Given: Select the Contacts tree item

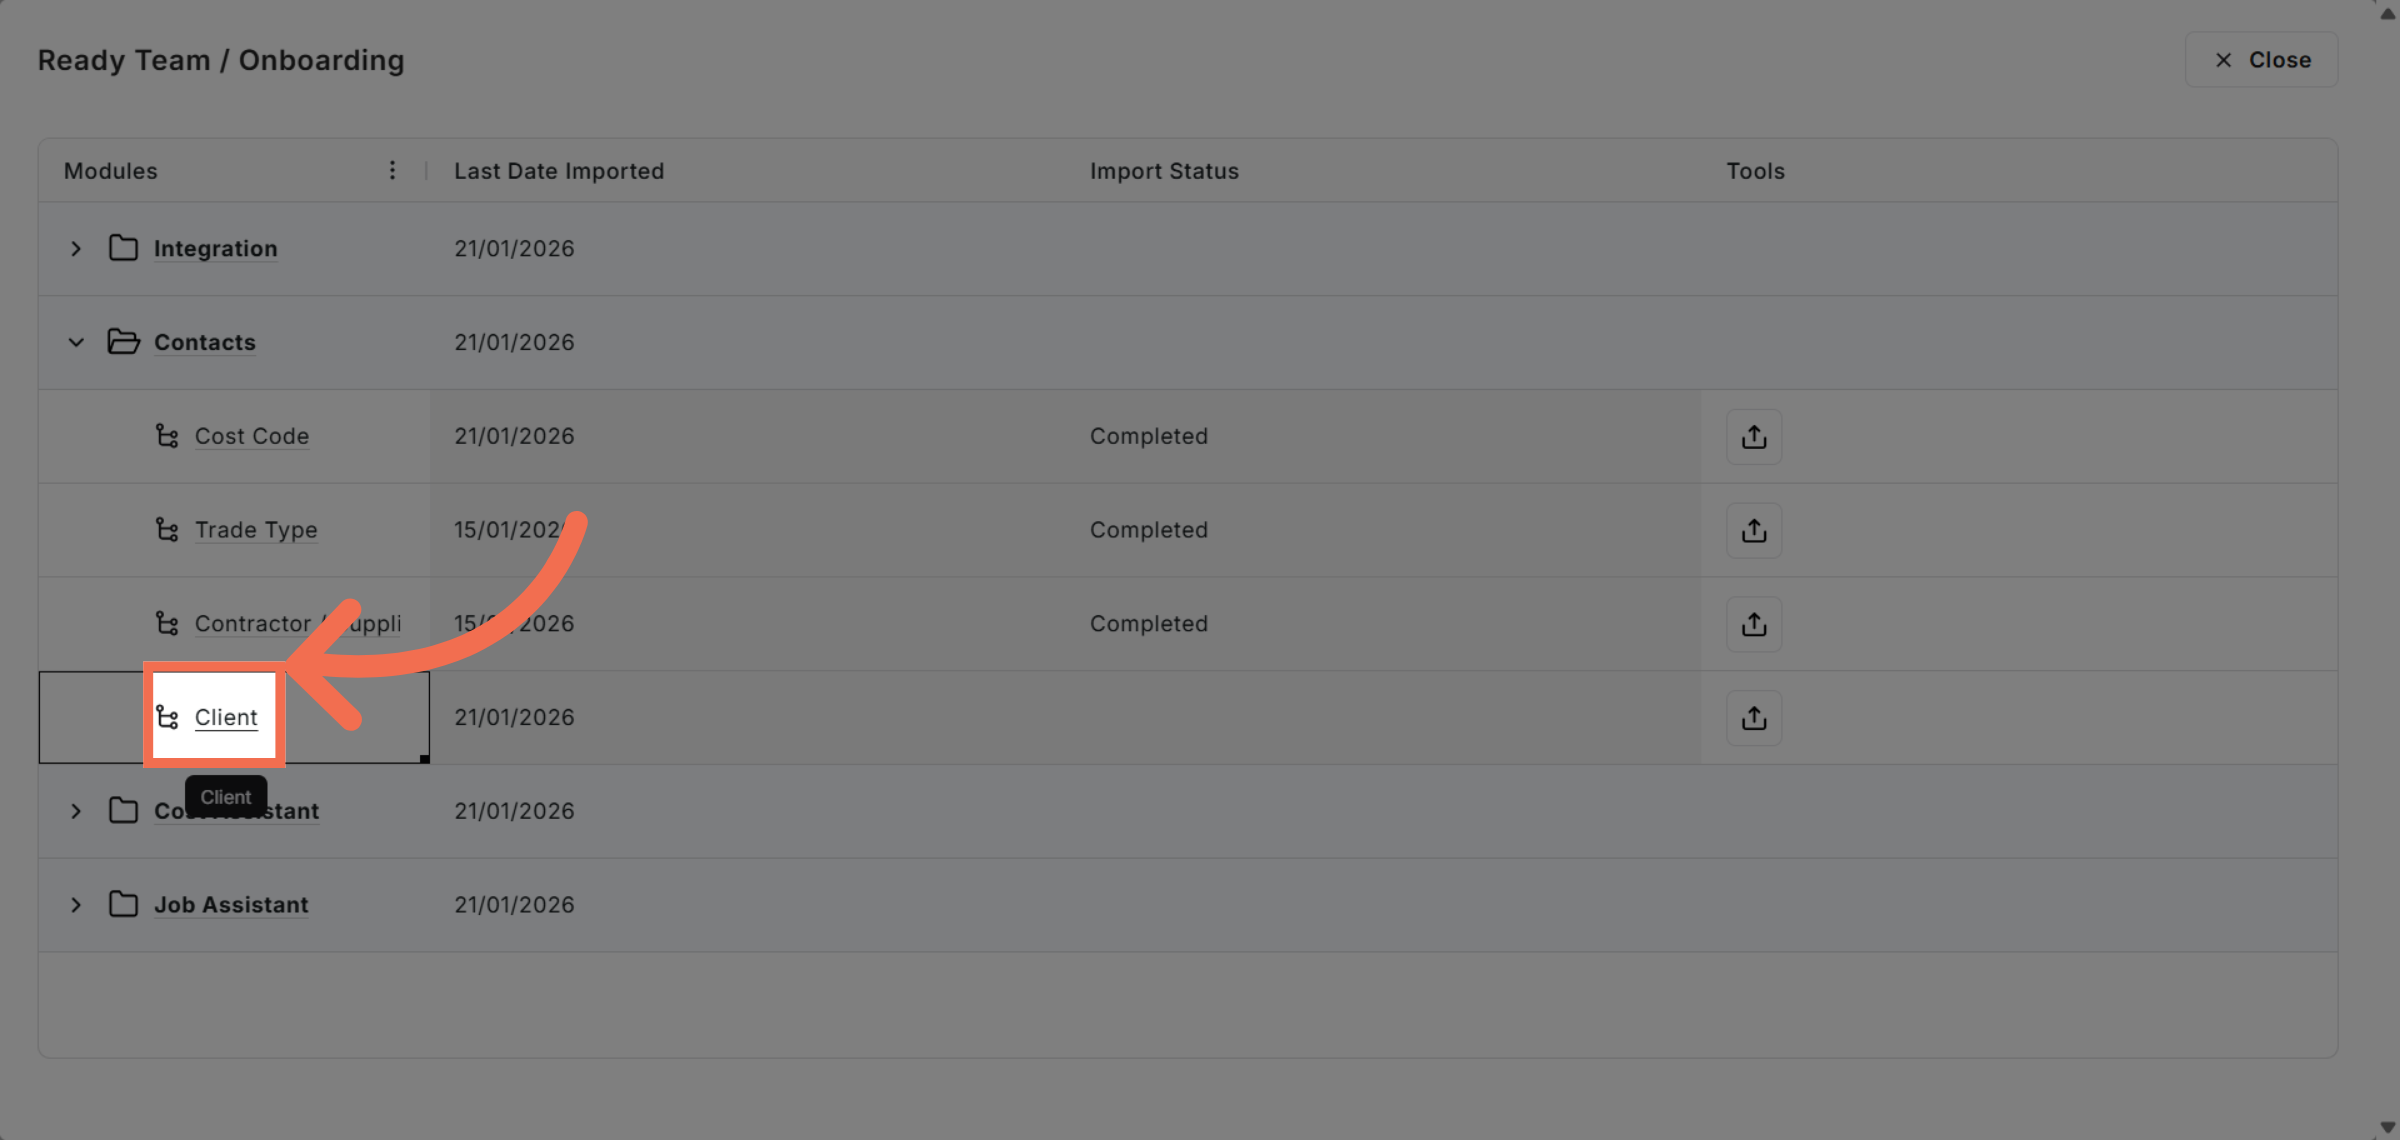Looking at the screenshot, I should pyautogui.click(x=205, y=342).
